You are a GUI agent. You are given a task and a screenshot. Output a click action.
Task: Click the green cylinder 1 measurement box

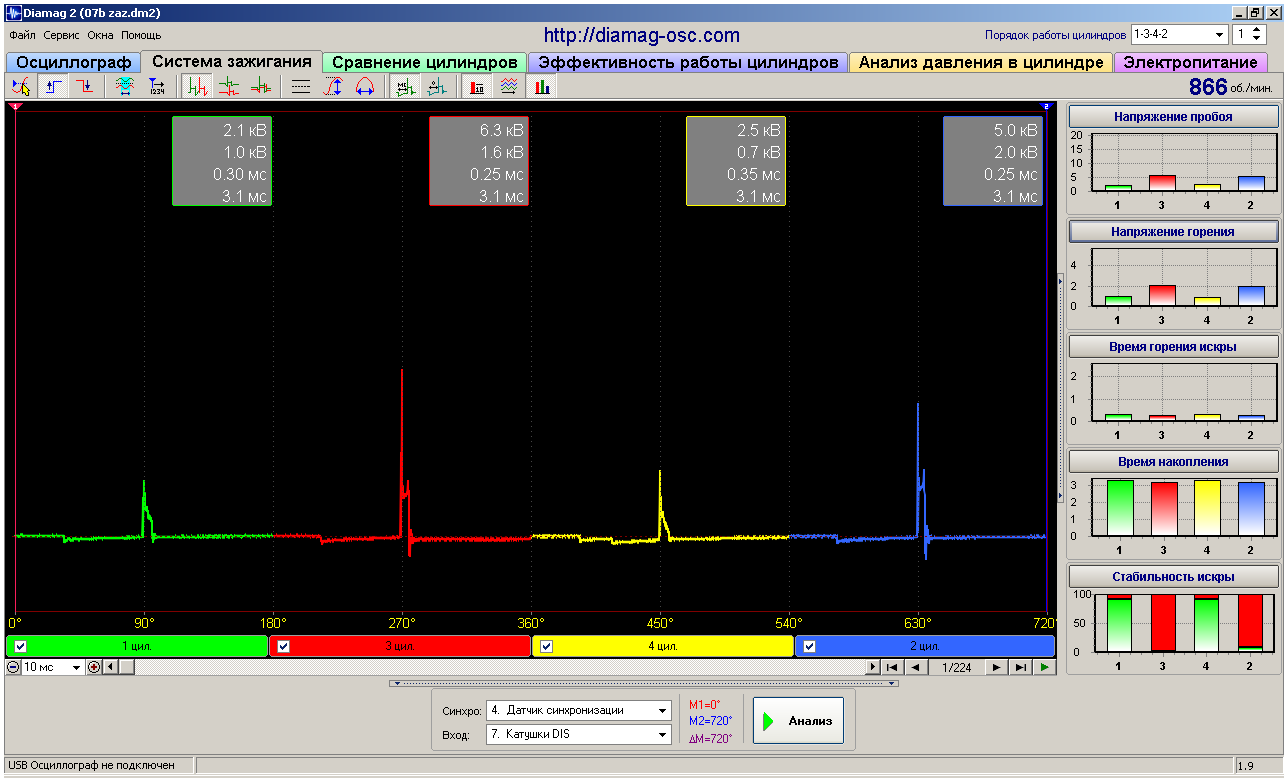222,161
